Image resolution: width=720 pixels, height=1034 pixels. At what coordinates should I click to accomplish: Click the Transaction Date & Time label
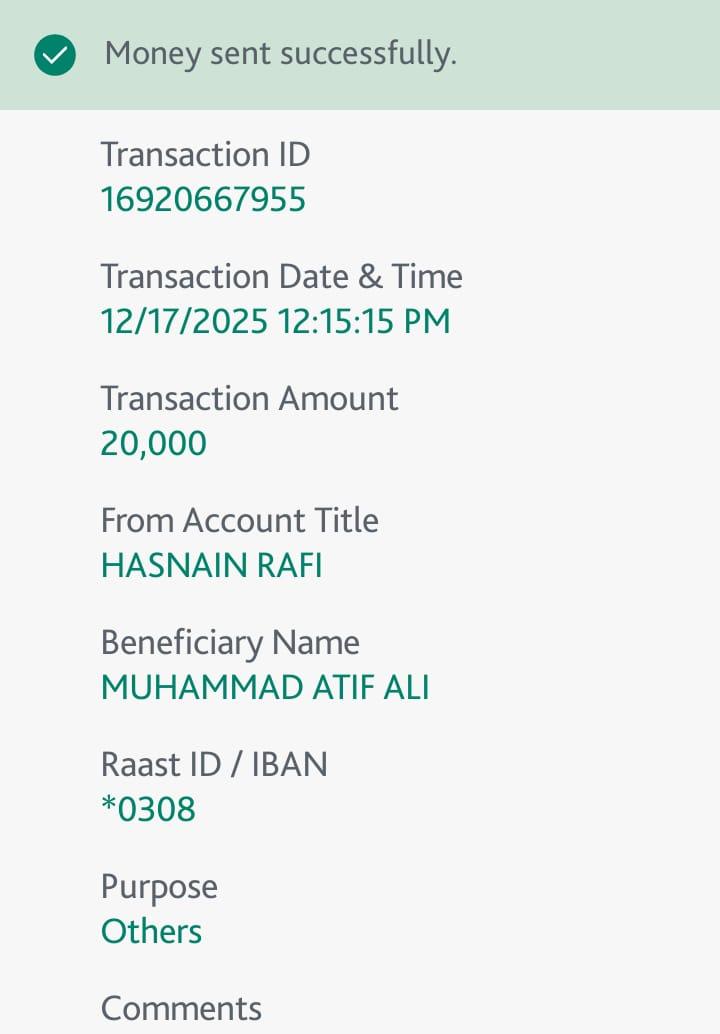(x=281, y=276)
